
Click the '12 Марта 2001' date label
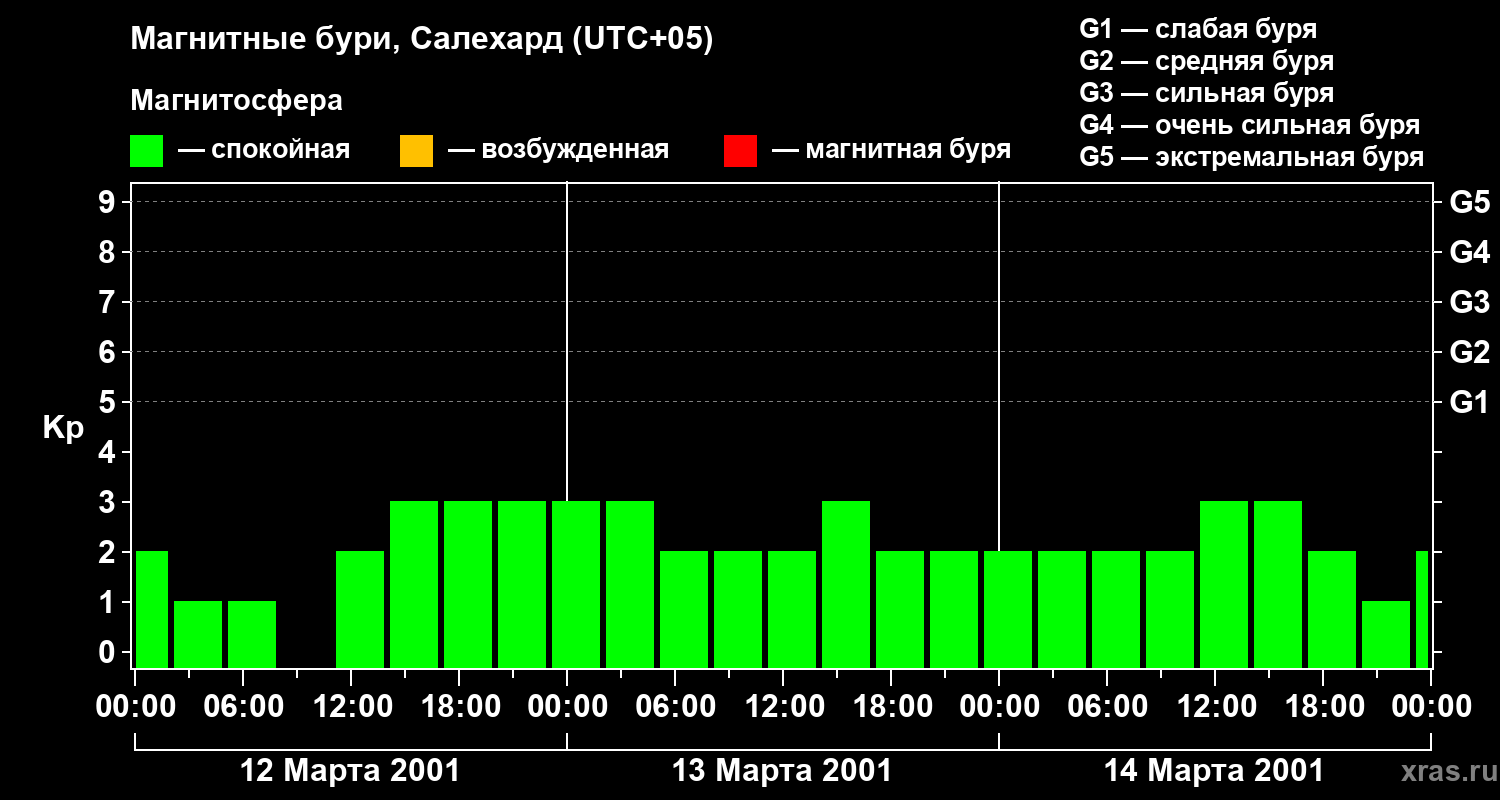[351, 771]
